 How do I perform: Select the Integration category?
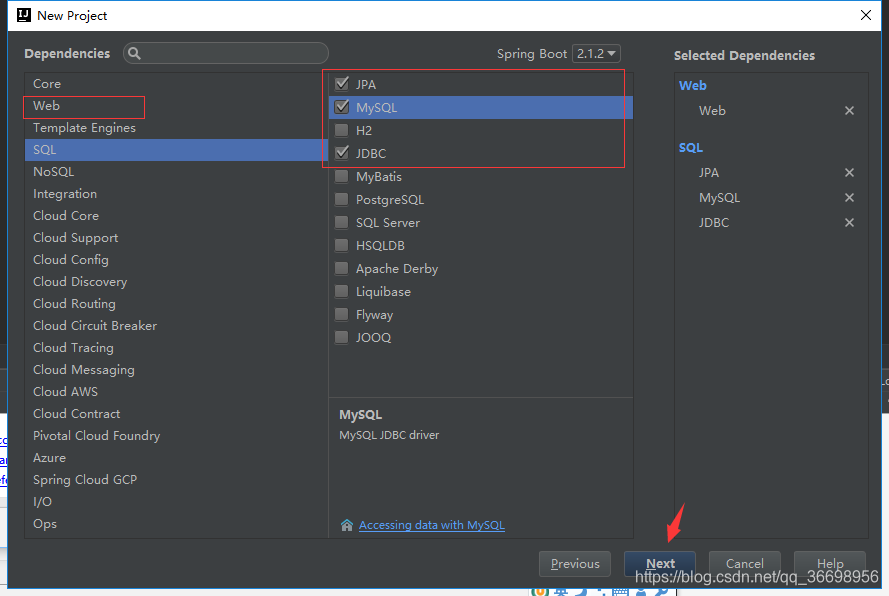click(x=176, y=194)
